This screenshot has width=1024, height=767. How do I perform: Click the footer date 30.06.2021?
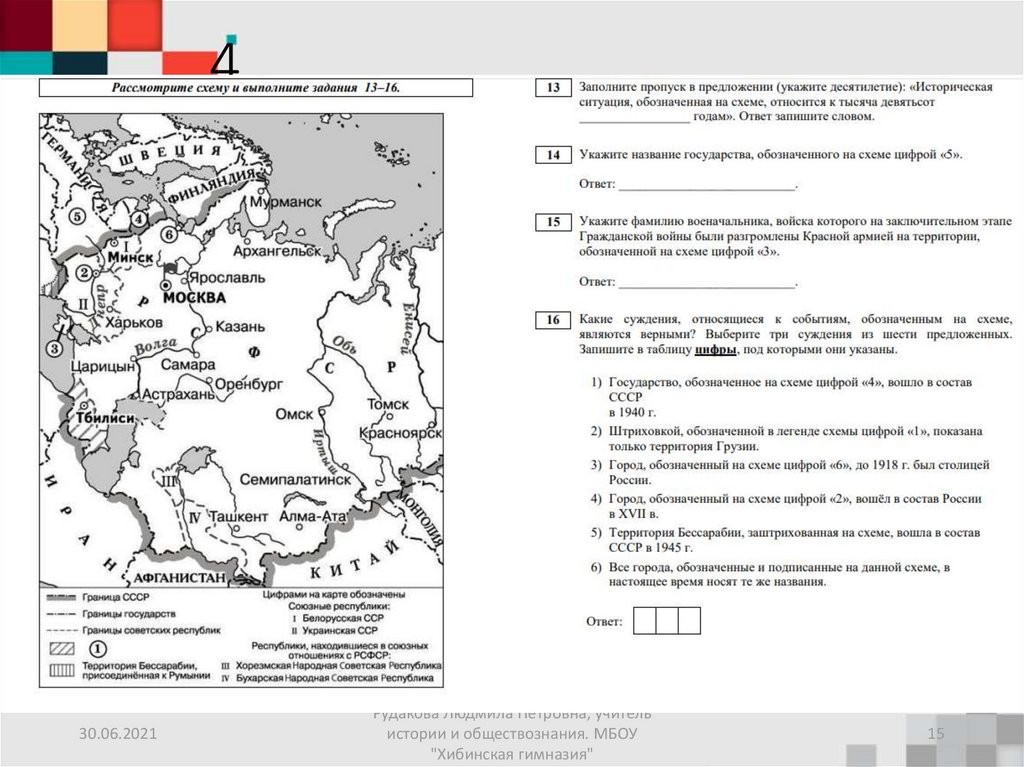118,733
